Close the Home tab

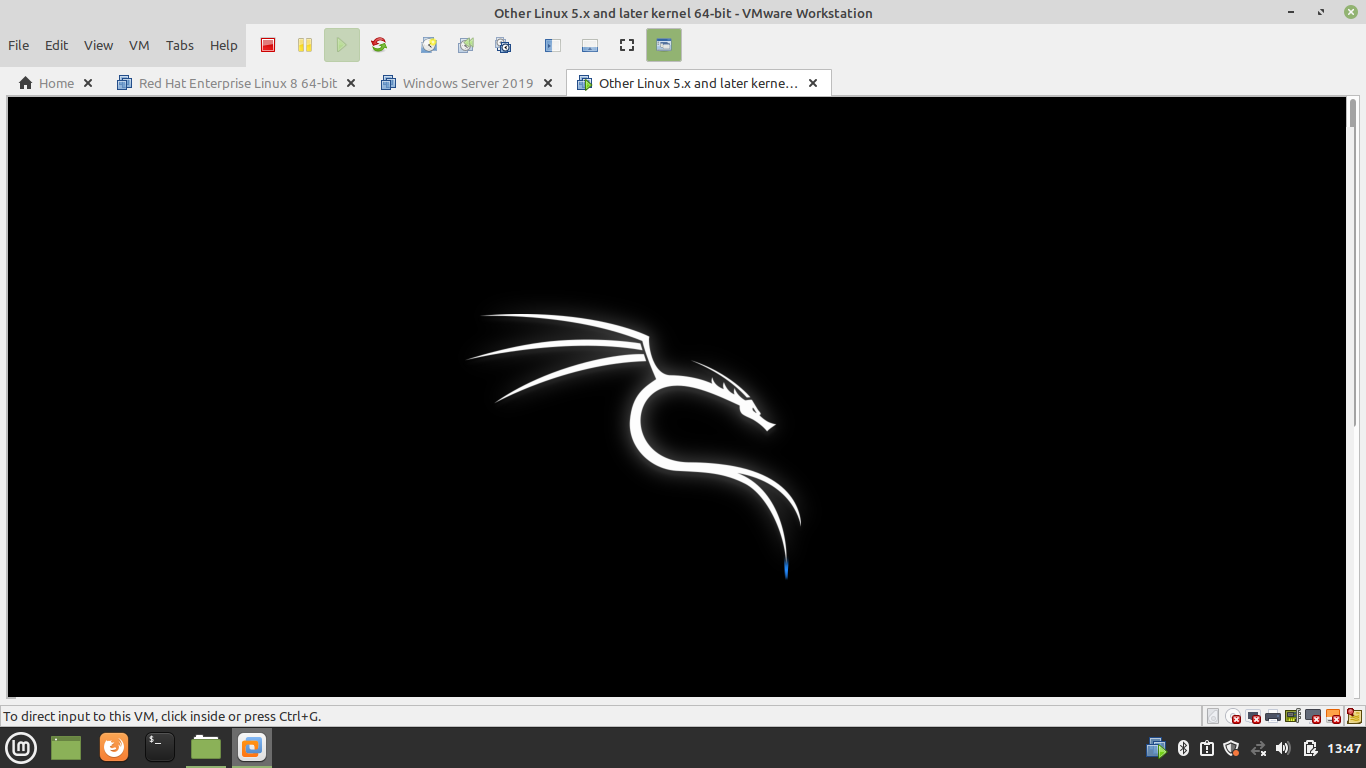(88, 83)
